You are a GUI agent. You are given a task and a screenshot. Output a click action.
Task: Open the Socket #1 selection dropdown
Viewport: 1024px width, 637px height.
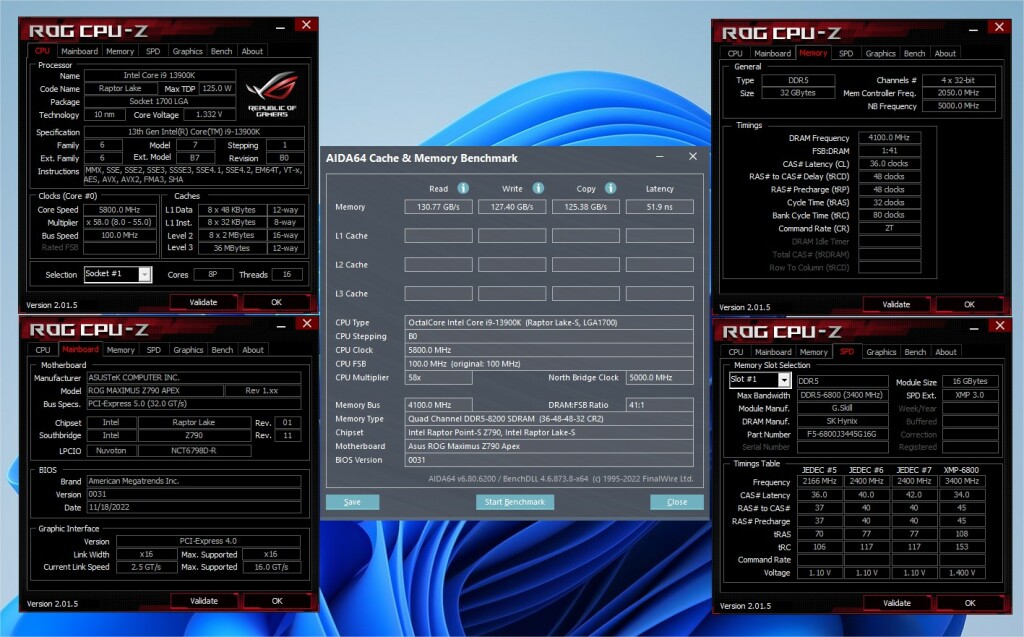tap(145, 274)
